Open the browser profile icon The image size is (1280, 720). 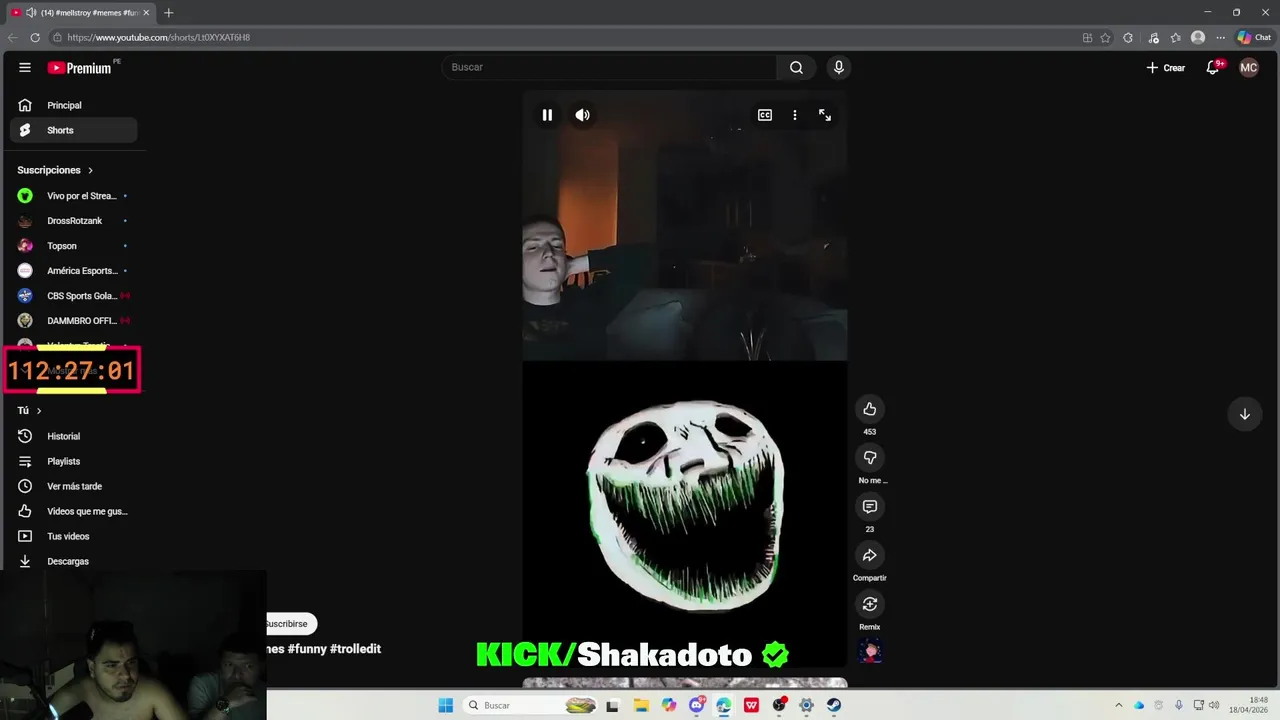tap(1198, 38)
